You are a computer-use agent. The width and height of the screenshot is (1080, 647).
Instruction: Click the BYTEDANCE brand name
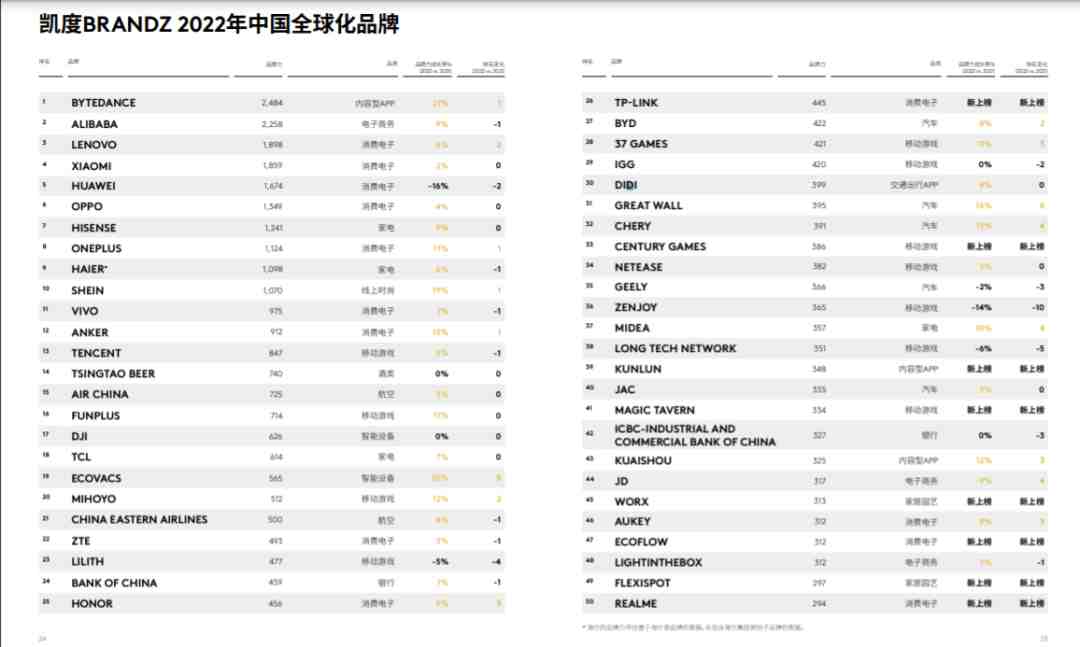tap(103, 103)
